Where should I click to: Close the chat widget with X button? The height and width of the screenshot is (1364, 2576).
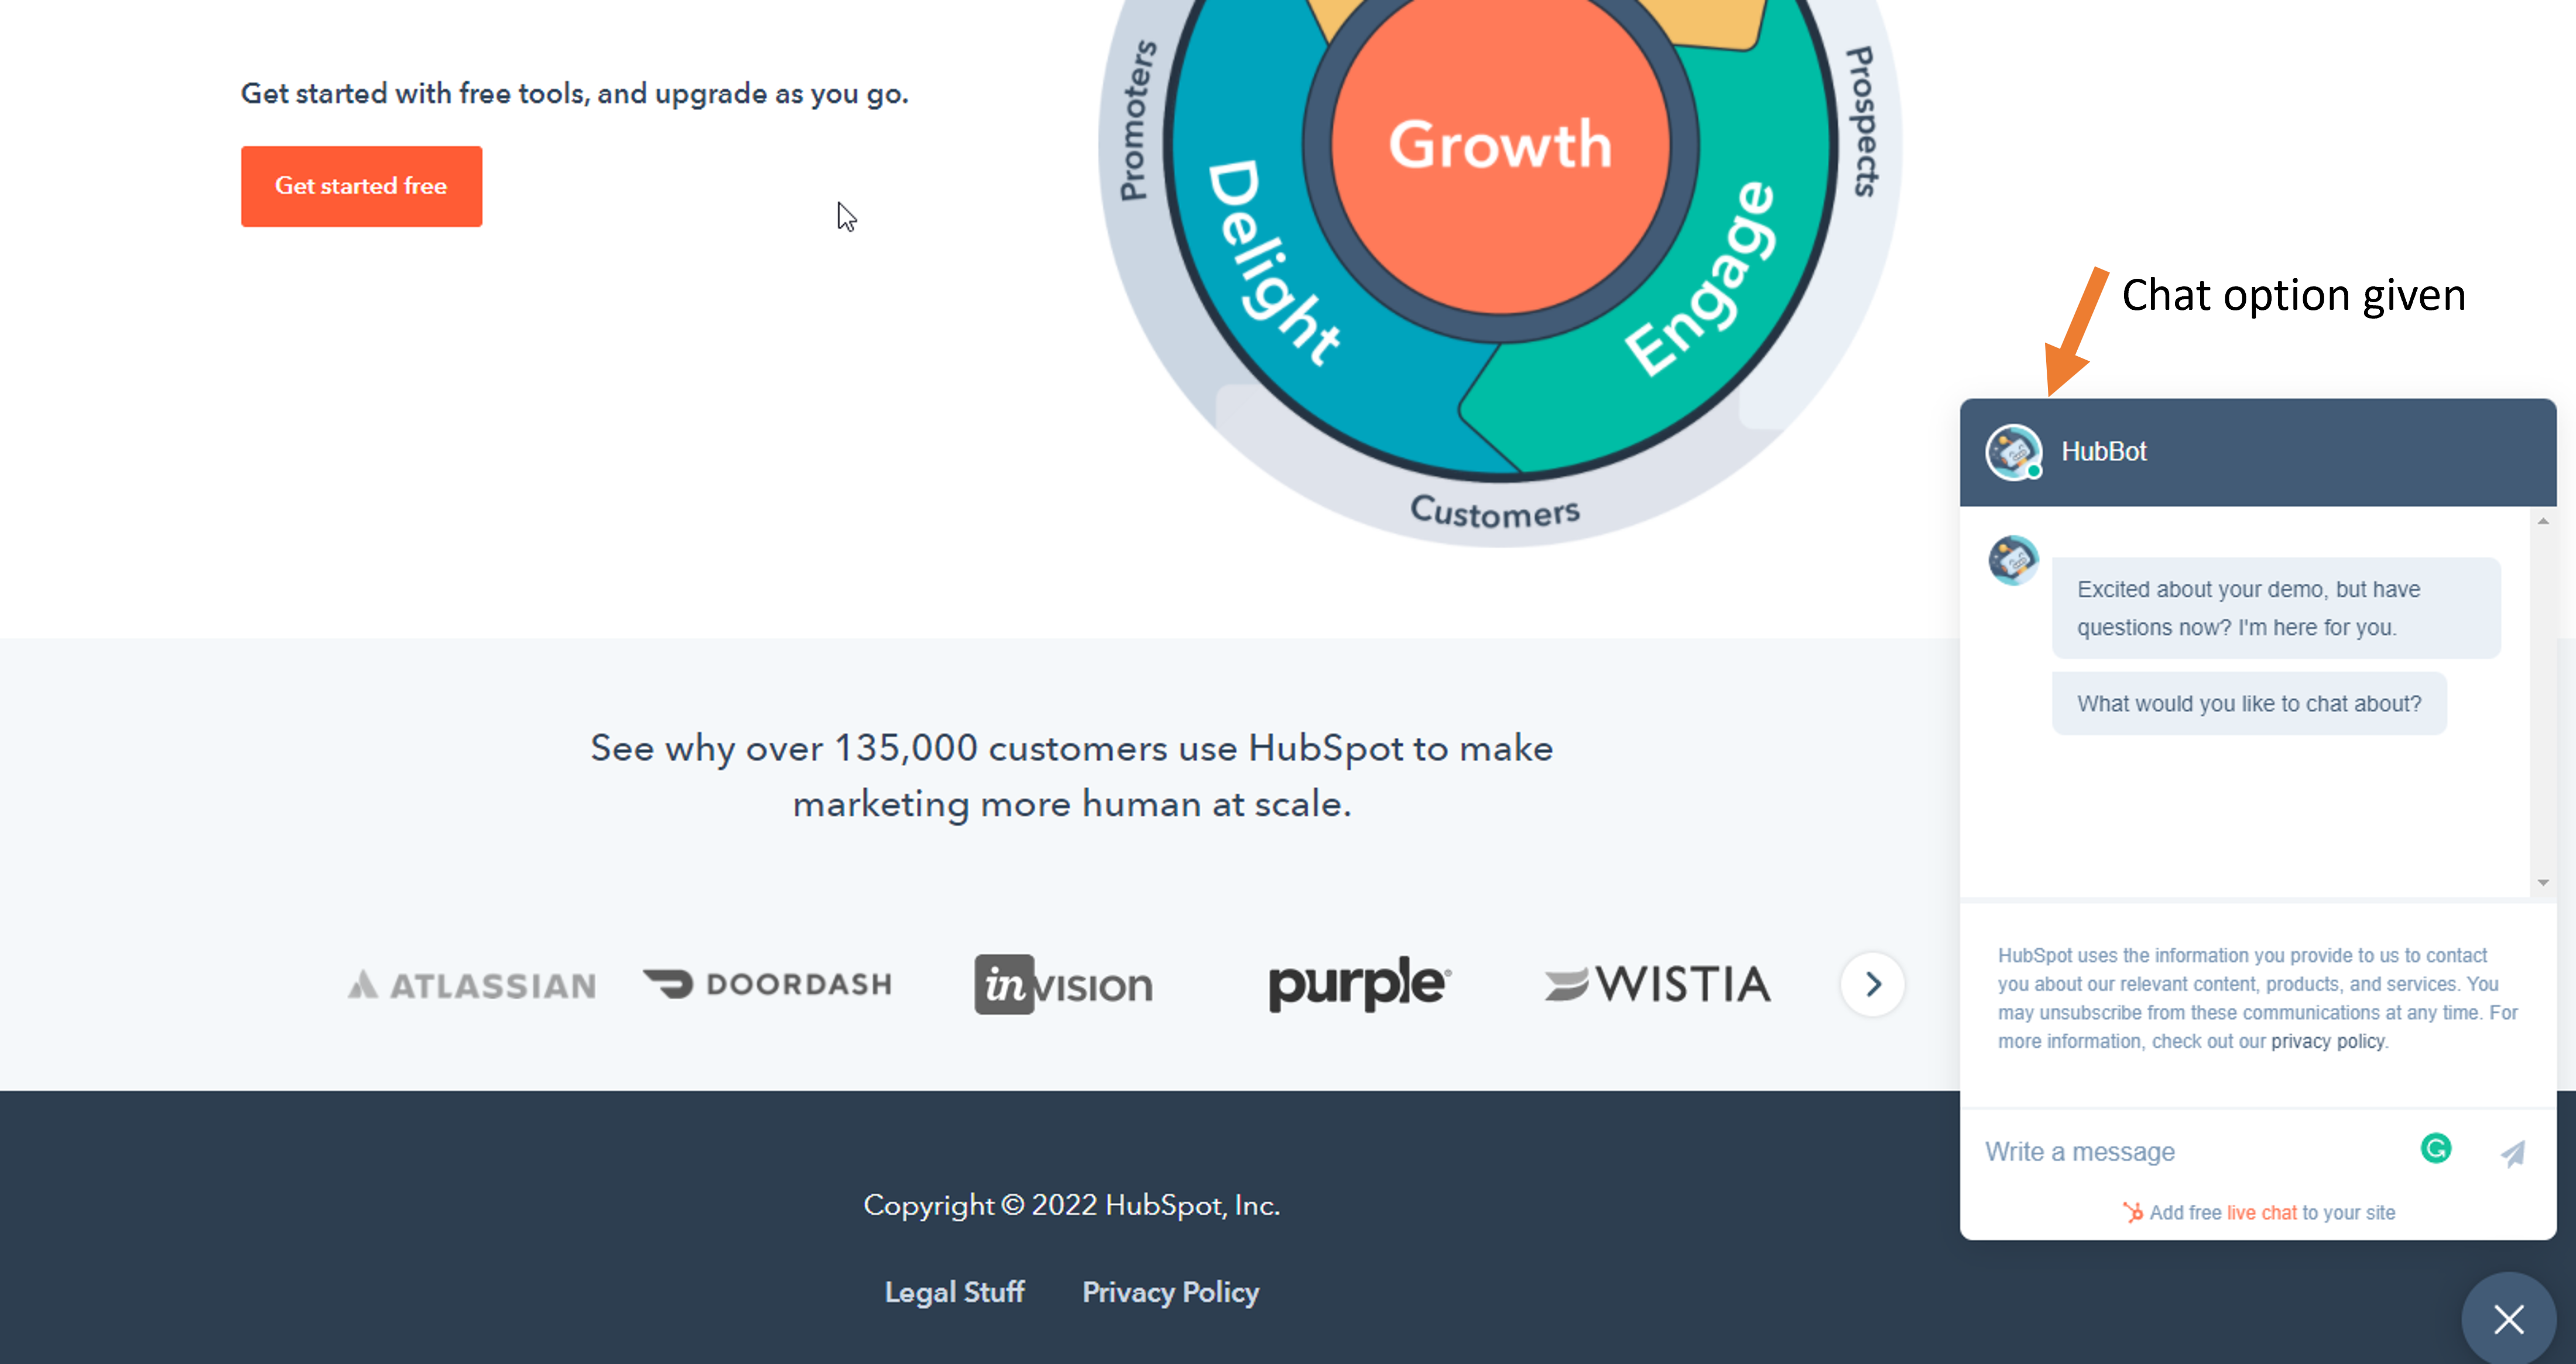point(2508,1319)
